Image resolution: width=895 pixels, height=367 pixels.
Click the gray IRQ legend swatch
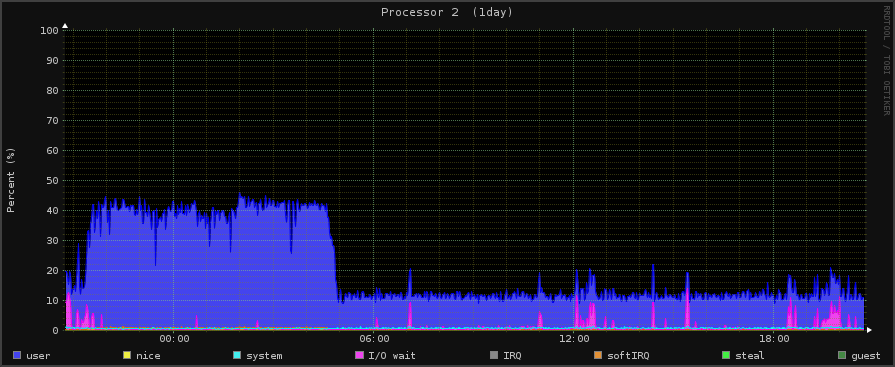pos(494,356)
